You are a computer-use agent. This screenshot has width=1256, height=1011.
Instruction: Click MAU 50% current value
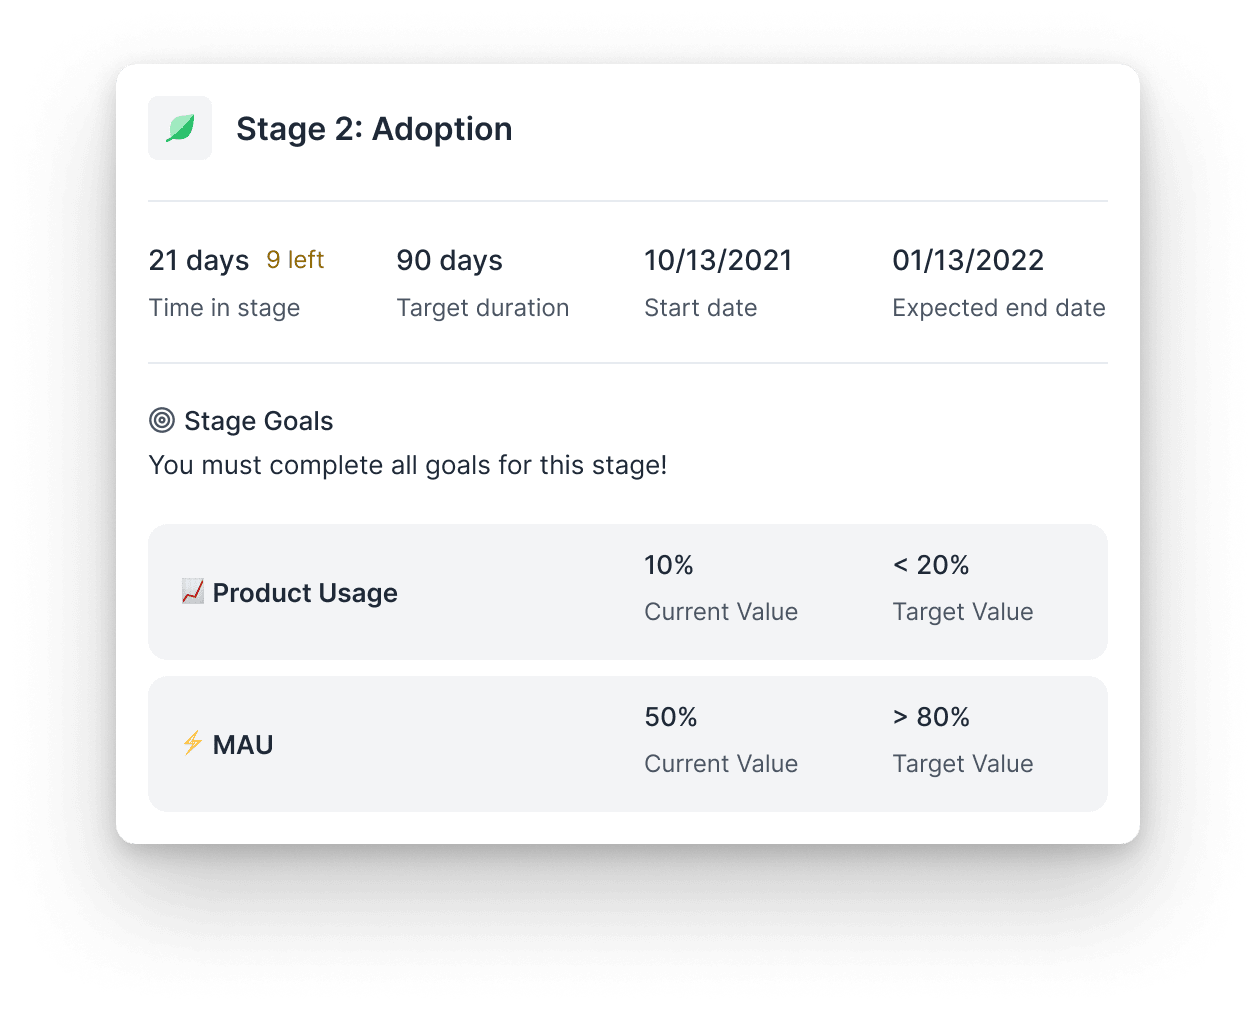671,717
